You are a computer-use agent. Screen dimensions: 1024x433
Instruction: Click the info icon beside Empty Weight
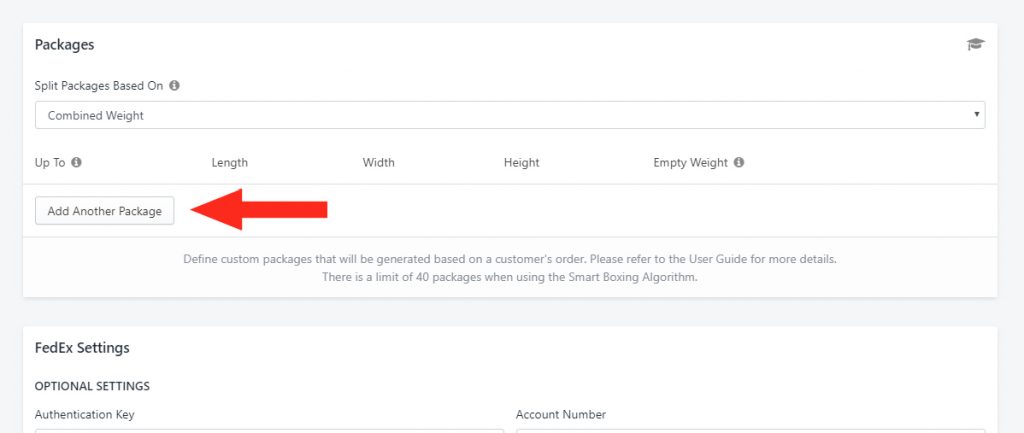point(739,163)
